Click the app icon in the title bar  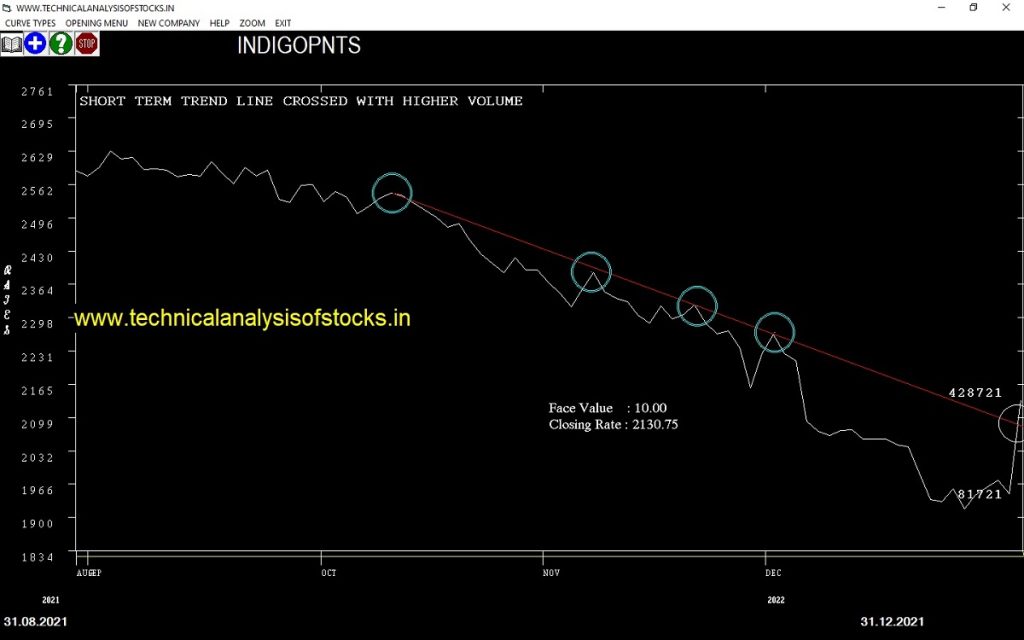(8, 8)
